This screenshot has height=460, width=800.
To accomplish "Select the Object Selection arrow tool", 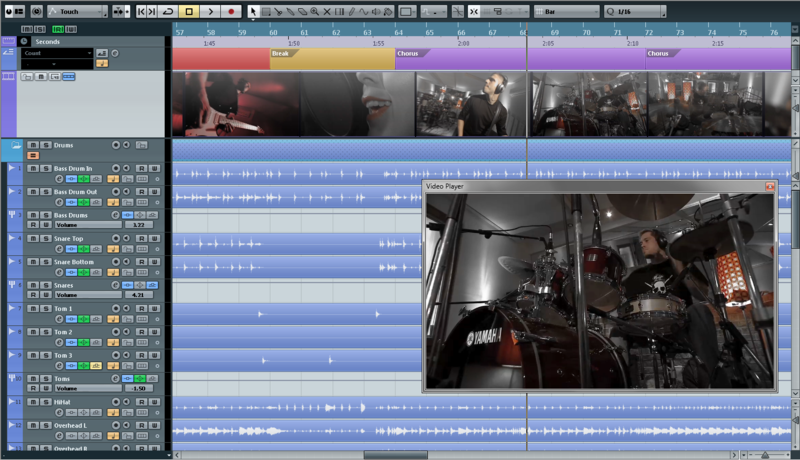I will click(x=253, y=11).
